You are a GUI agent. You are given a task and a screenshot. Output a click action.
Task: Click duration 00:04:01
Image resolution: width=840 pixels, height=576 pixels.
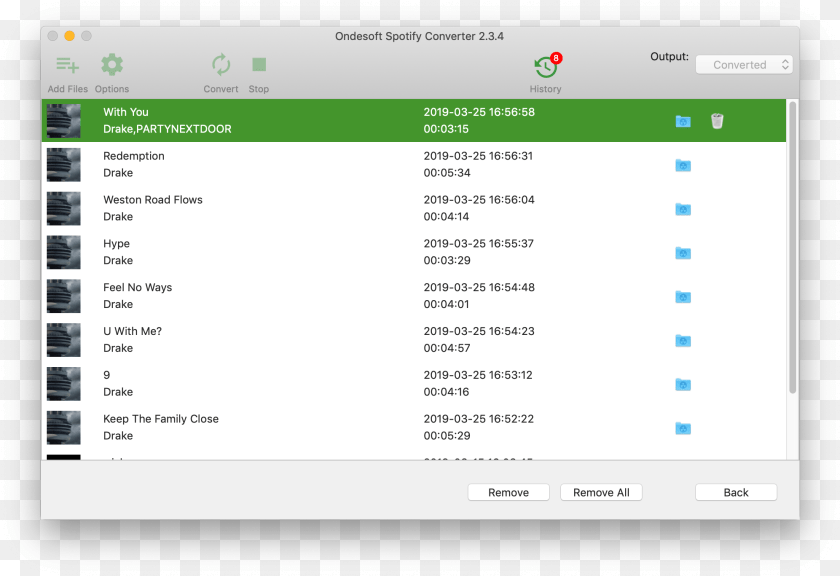click(446, 304)
